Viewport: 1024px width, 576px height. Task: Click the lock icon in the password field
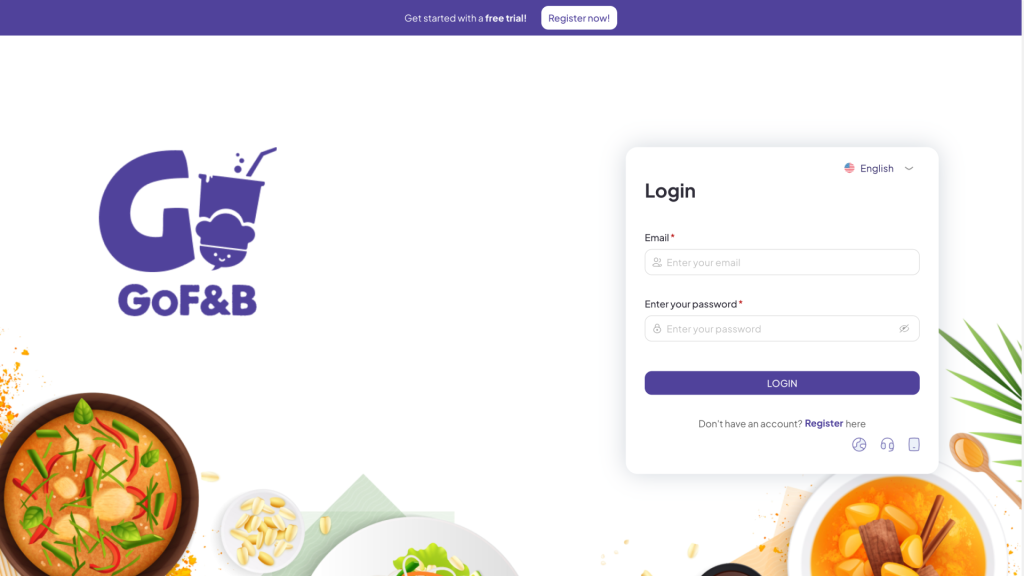657,328
